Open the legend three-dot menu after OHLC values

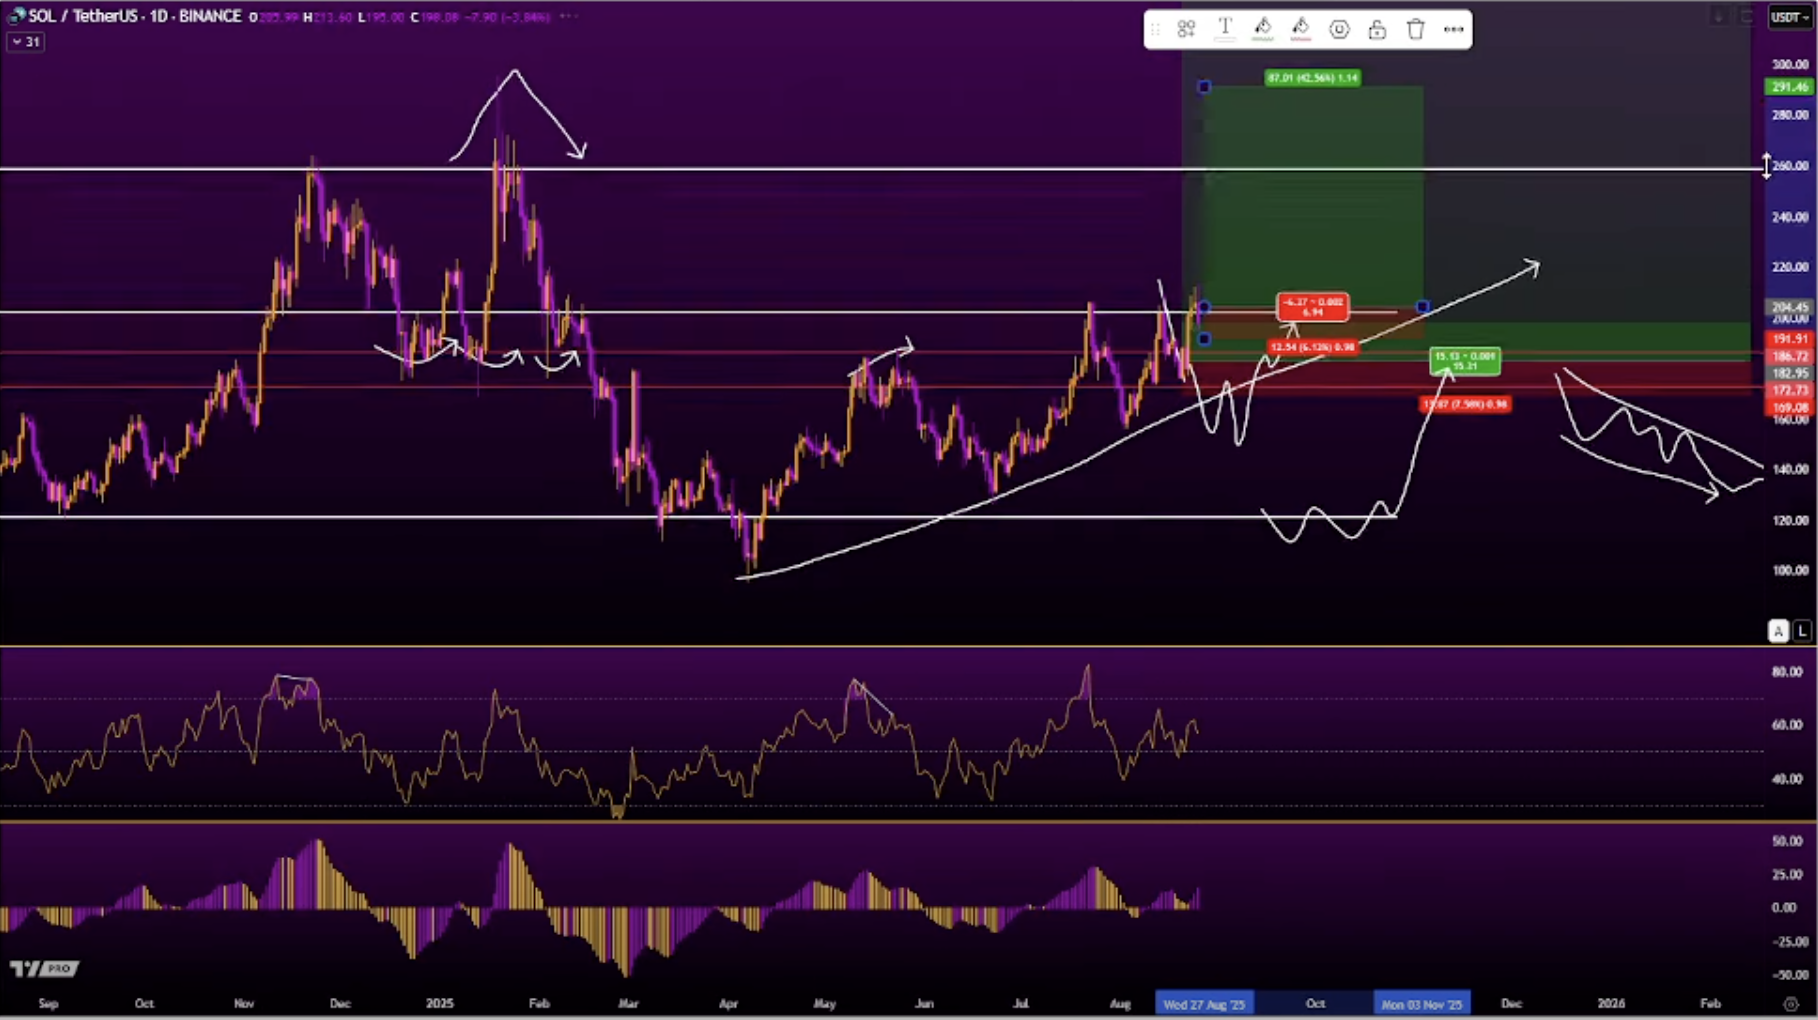pyautogui.click(x=569, y=17)
